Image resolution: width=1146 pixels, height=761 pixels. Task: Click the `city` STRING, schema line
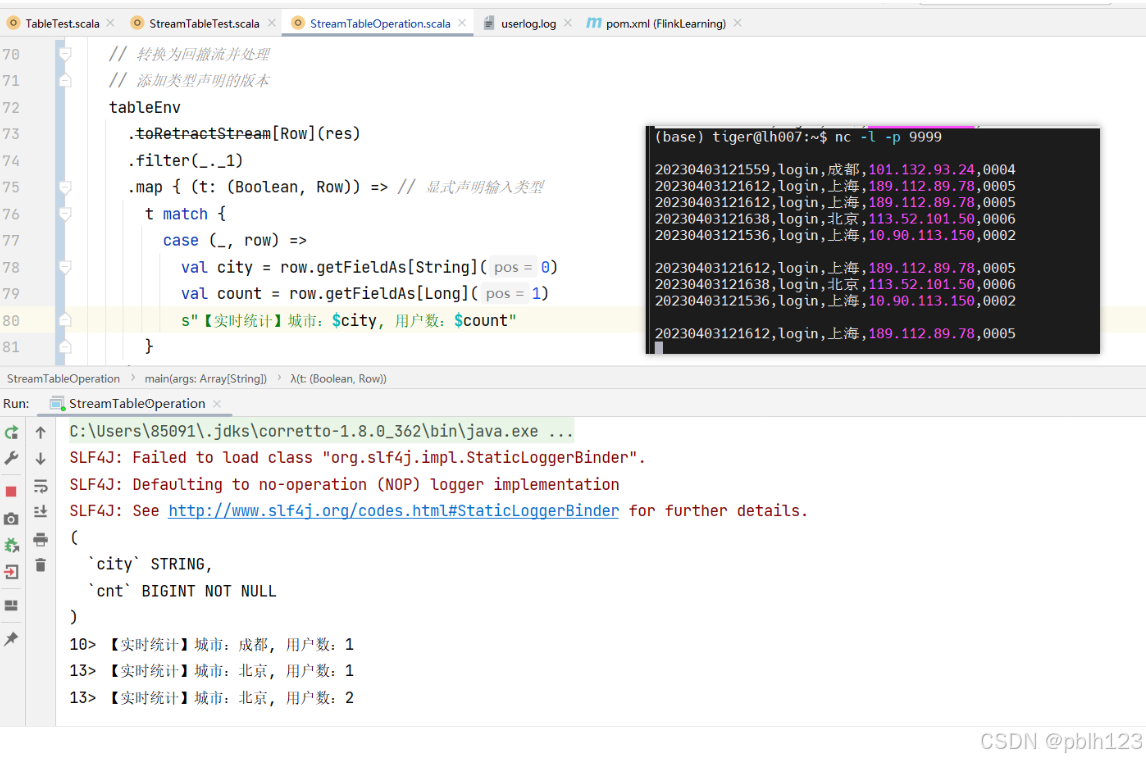[x=150, y=564]
